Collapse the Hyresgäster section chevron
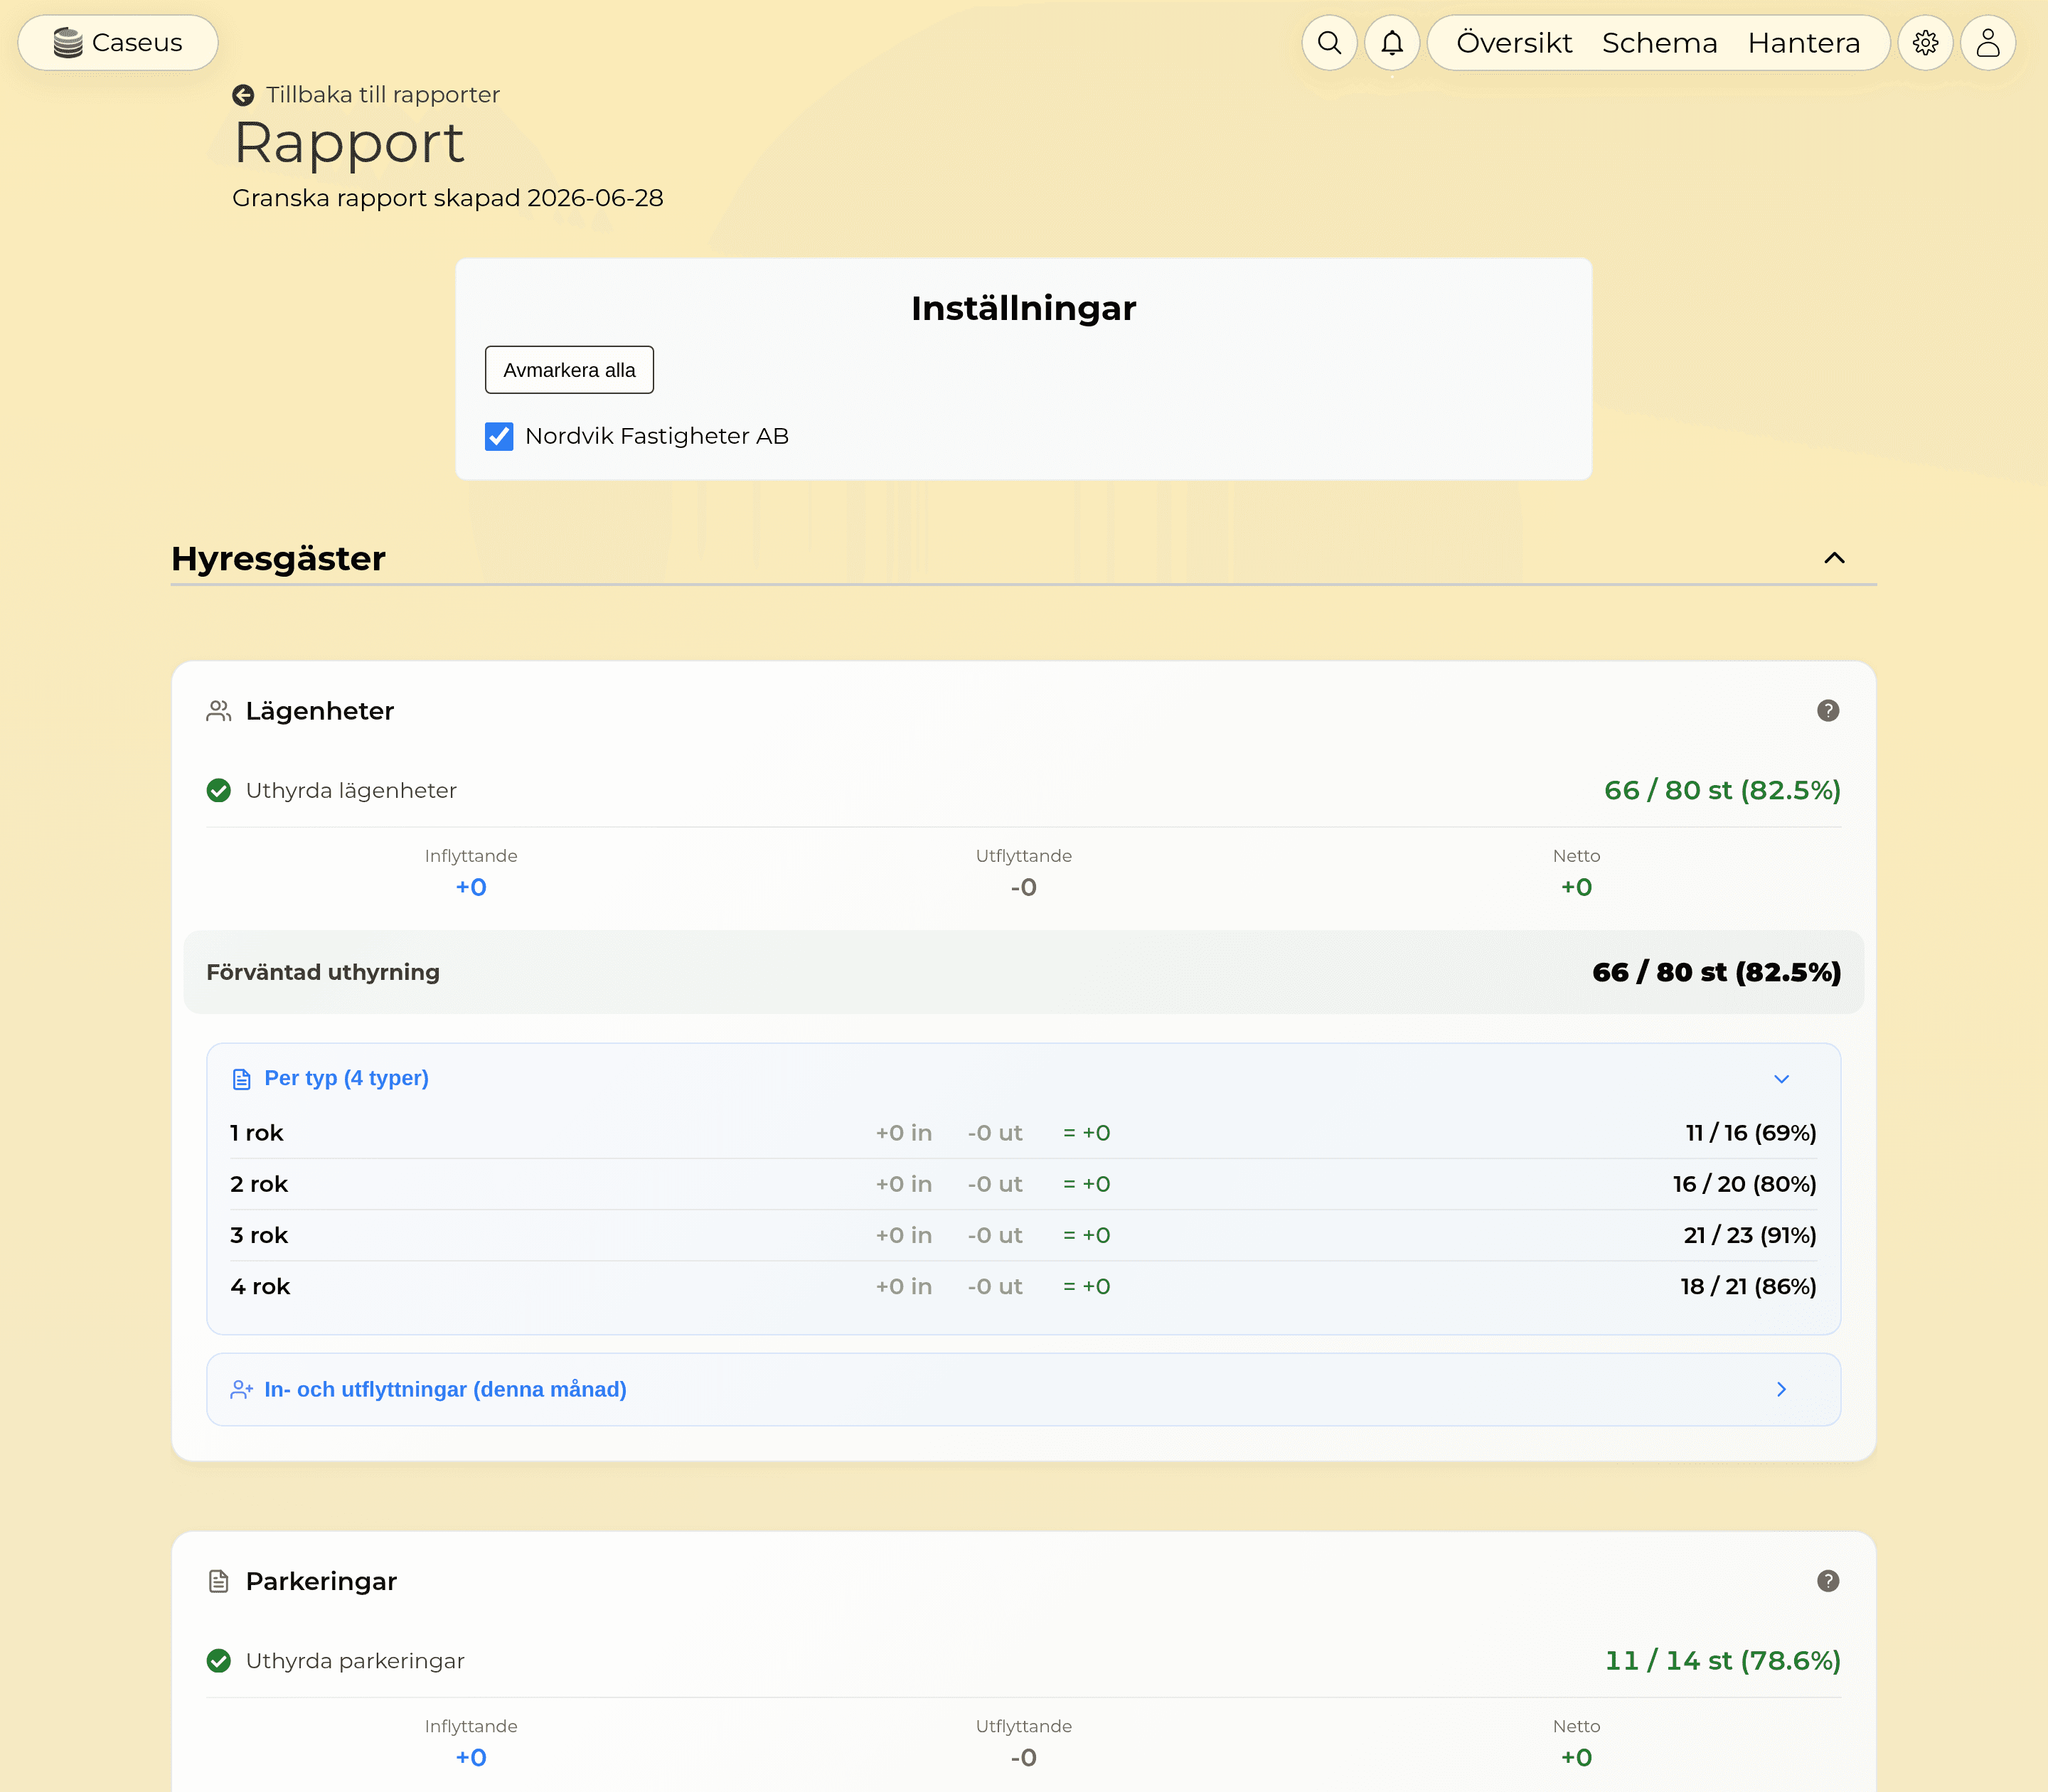This screenshot has width=2048, height=1792. pos(1834,558)
